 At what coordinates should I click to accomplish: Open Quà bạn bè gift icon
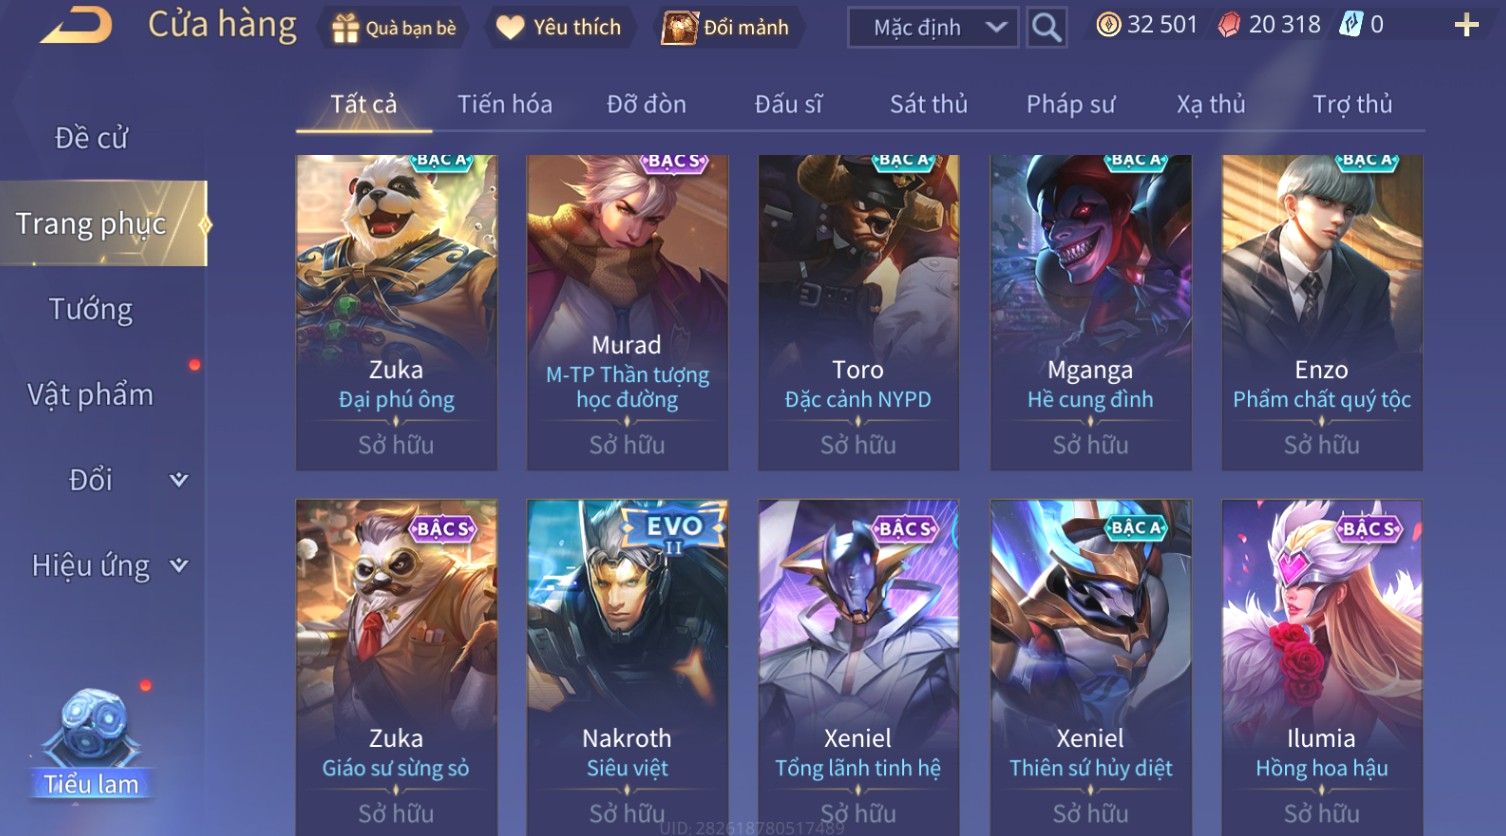click(x=344, y=28)
